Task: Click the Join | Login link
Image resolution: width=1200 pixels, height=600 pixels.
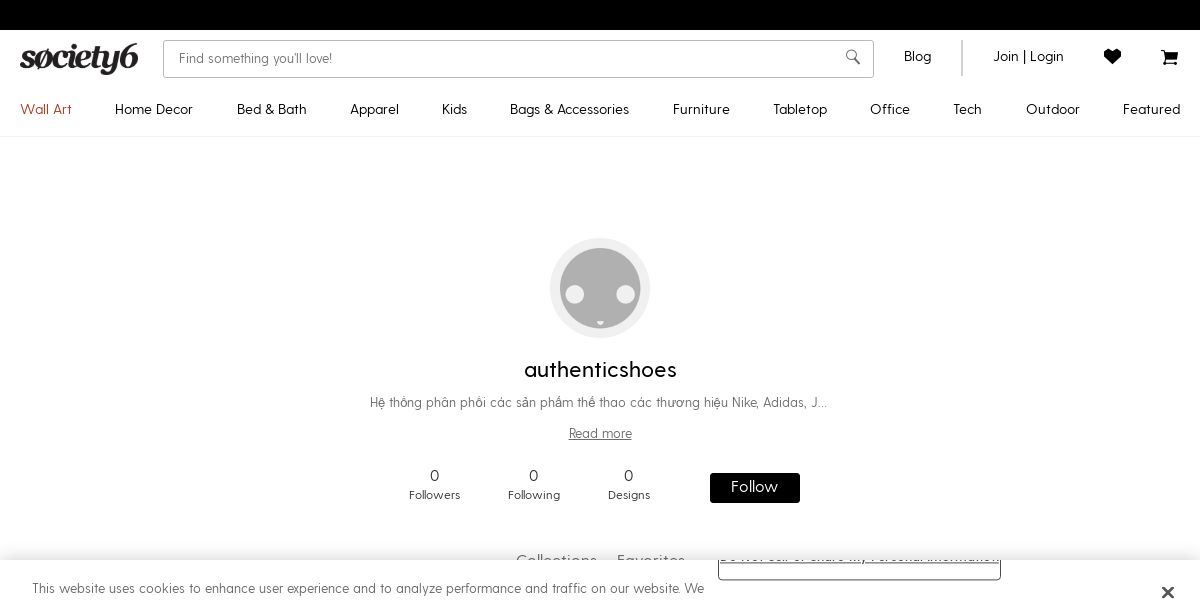Action: (1028, 57)
